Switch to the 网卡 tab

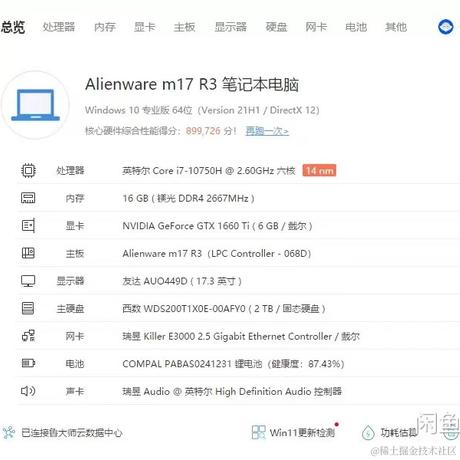316,27
